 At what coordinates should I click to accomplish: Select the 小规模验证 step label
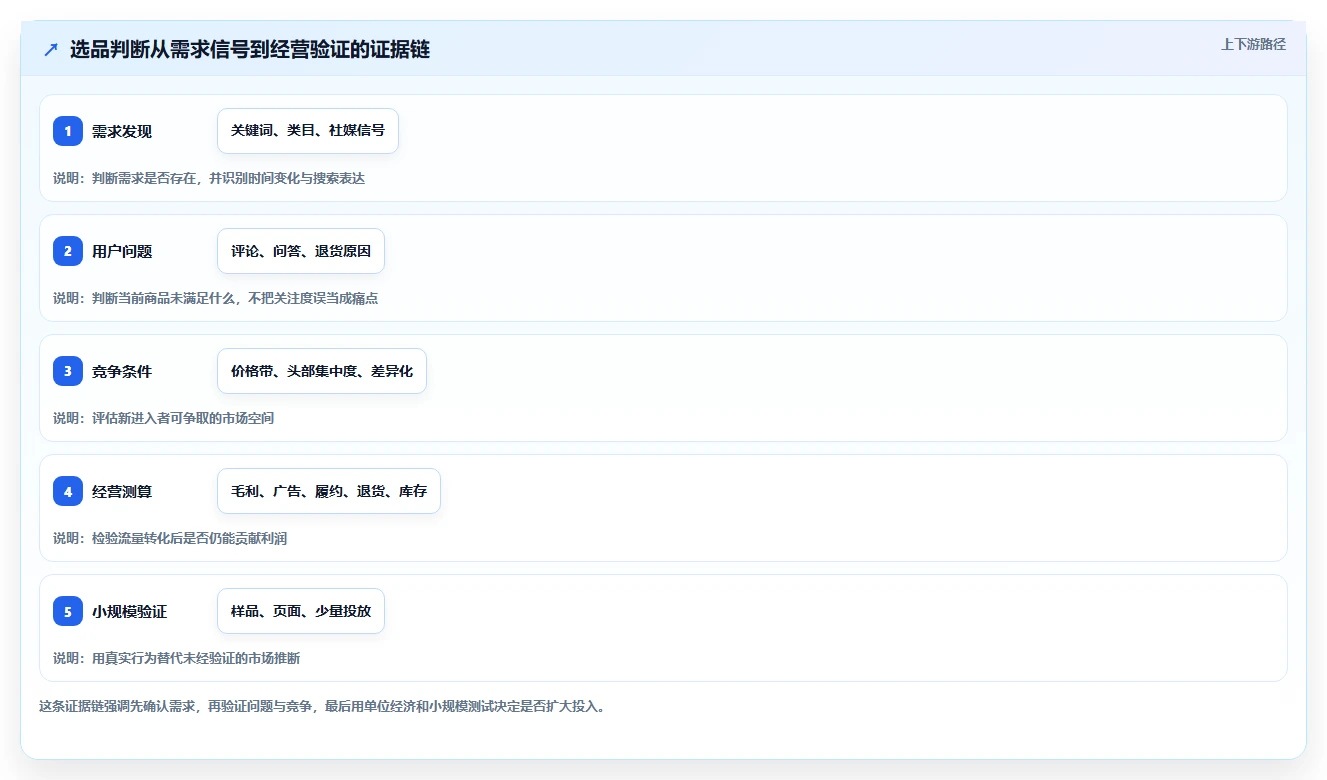130,611
